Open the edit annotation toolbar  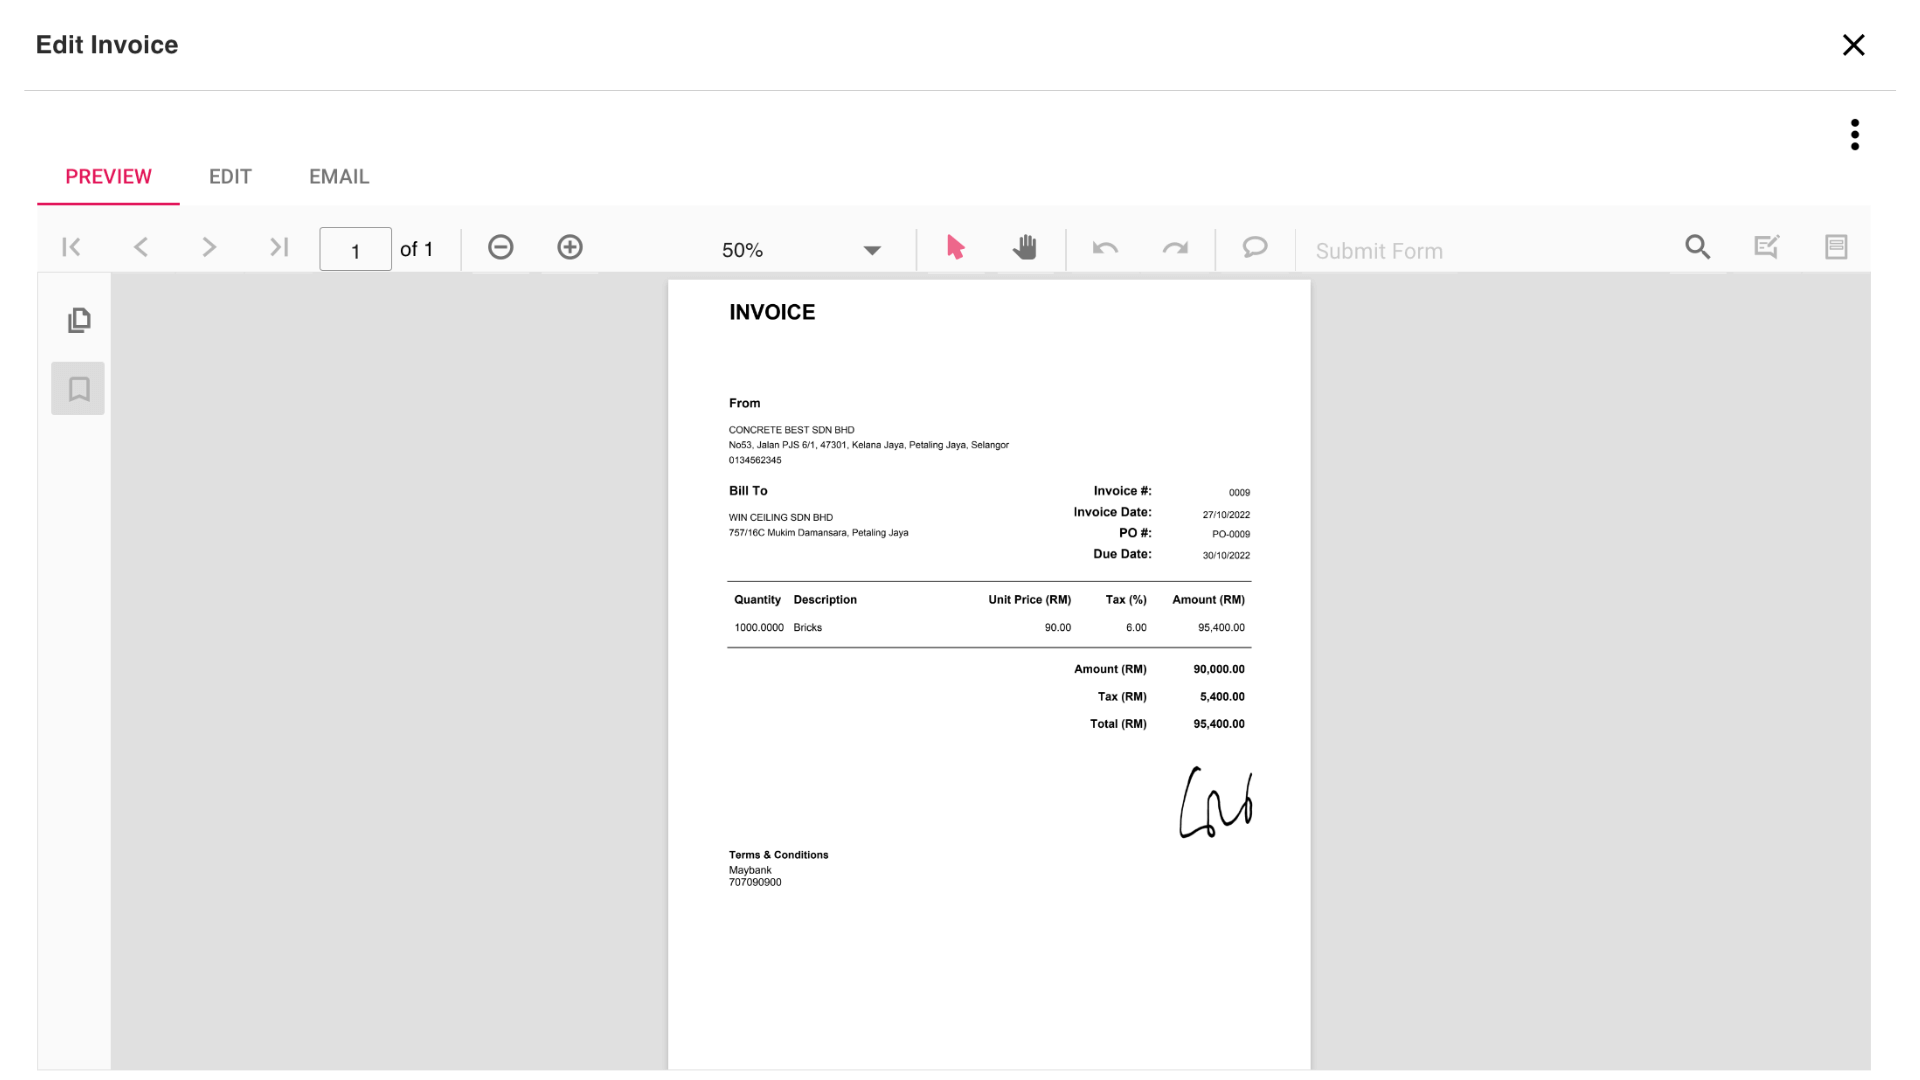click(1767, 247)
